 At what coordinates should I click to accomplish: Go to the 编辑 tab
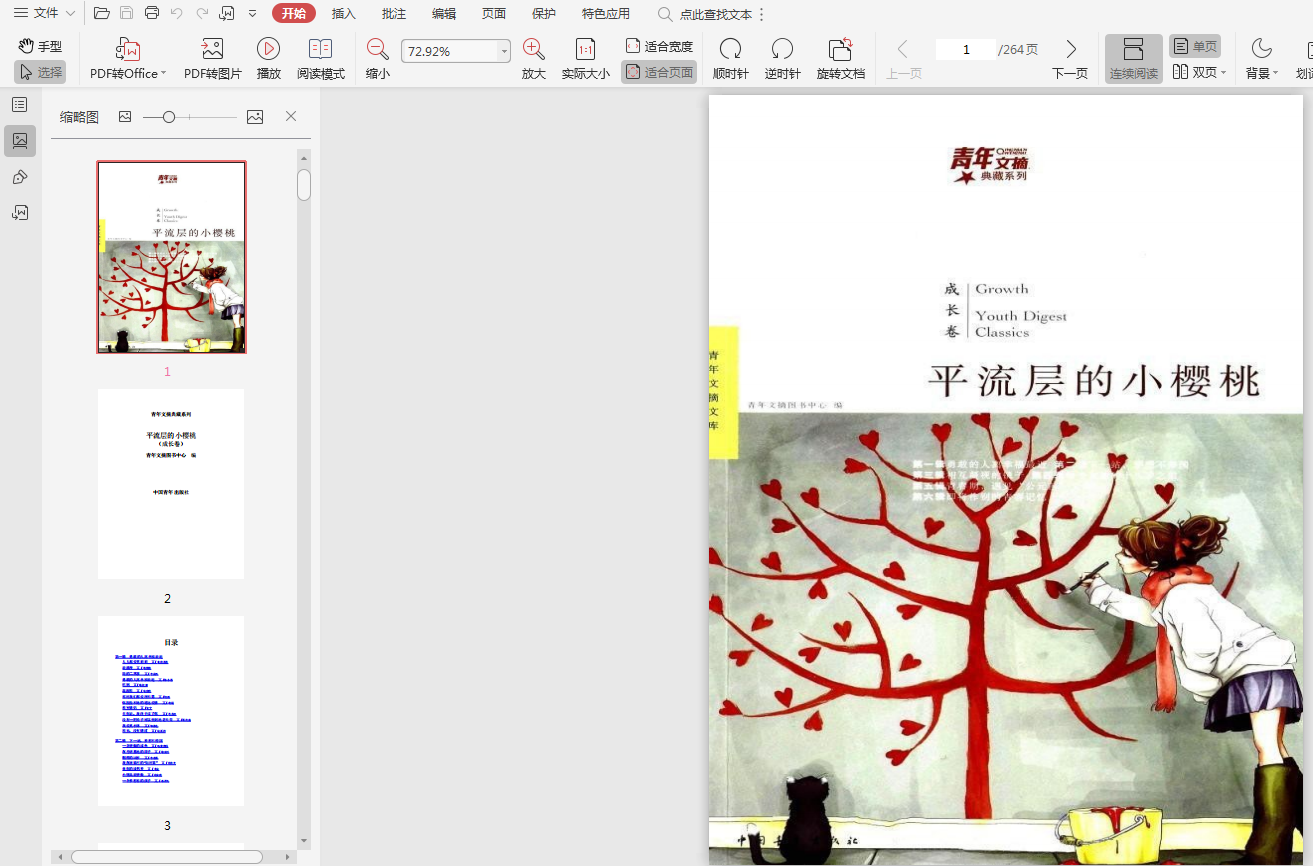point(444,14)
